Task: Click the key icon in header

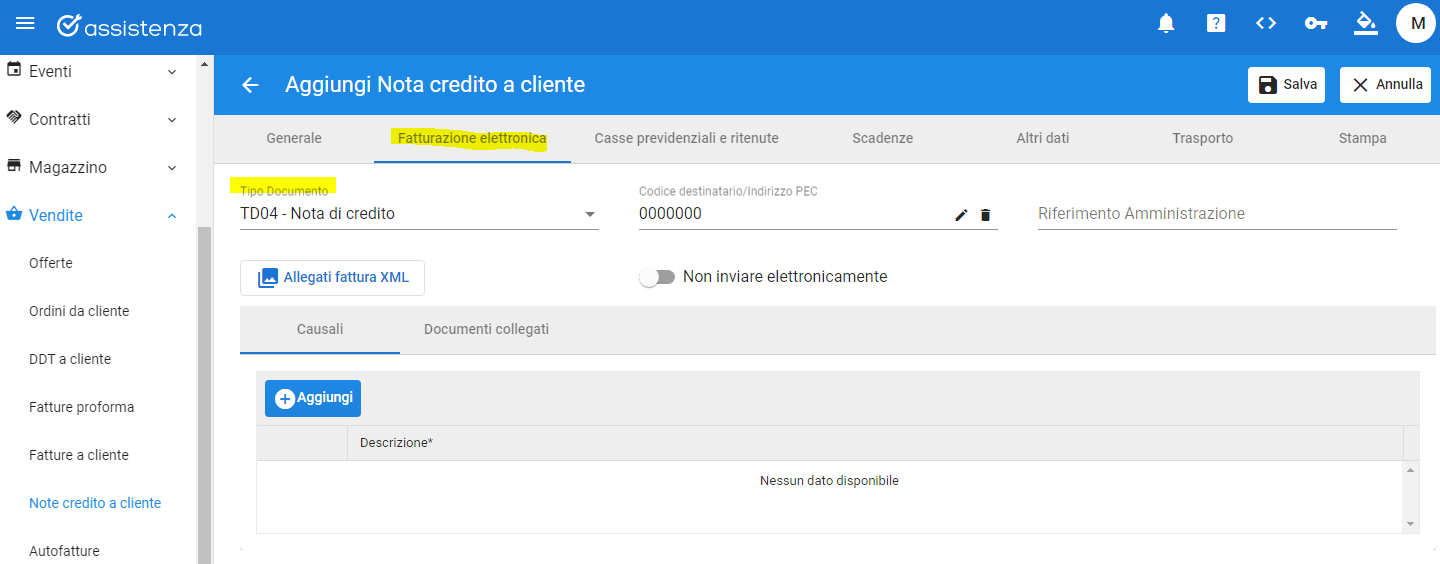Action: (x=1316, y=23)
